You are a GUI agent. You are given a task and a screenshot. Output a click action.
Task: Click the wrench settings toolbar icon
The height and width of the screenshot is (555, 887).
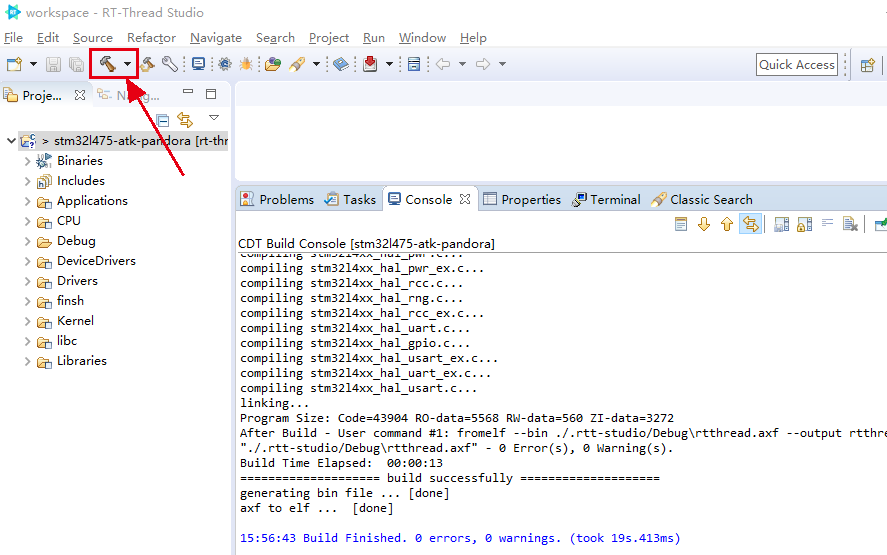[x=170, y=64]
